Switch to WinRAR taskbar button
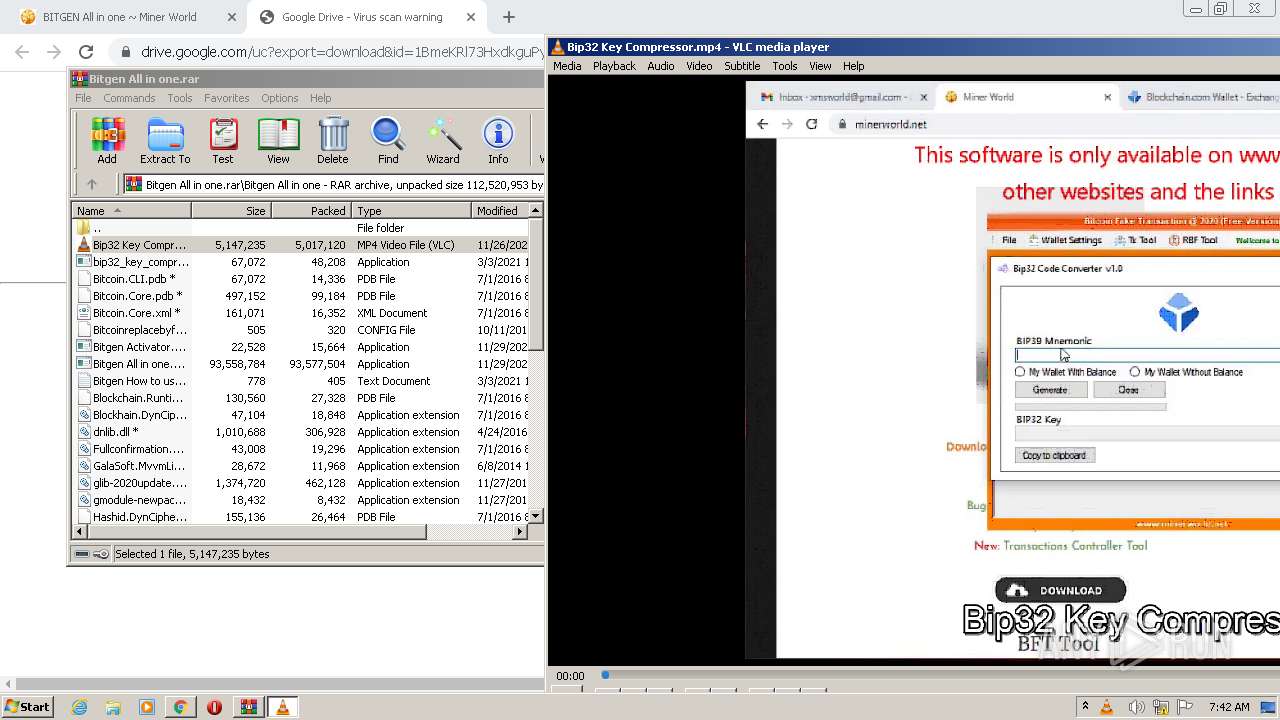The image size is (1280, 720). [x=248, y=707]
